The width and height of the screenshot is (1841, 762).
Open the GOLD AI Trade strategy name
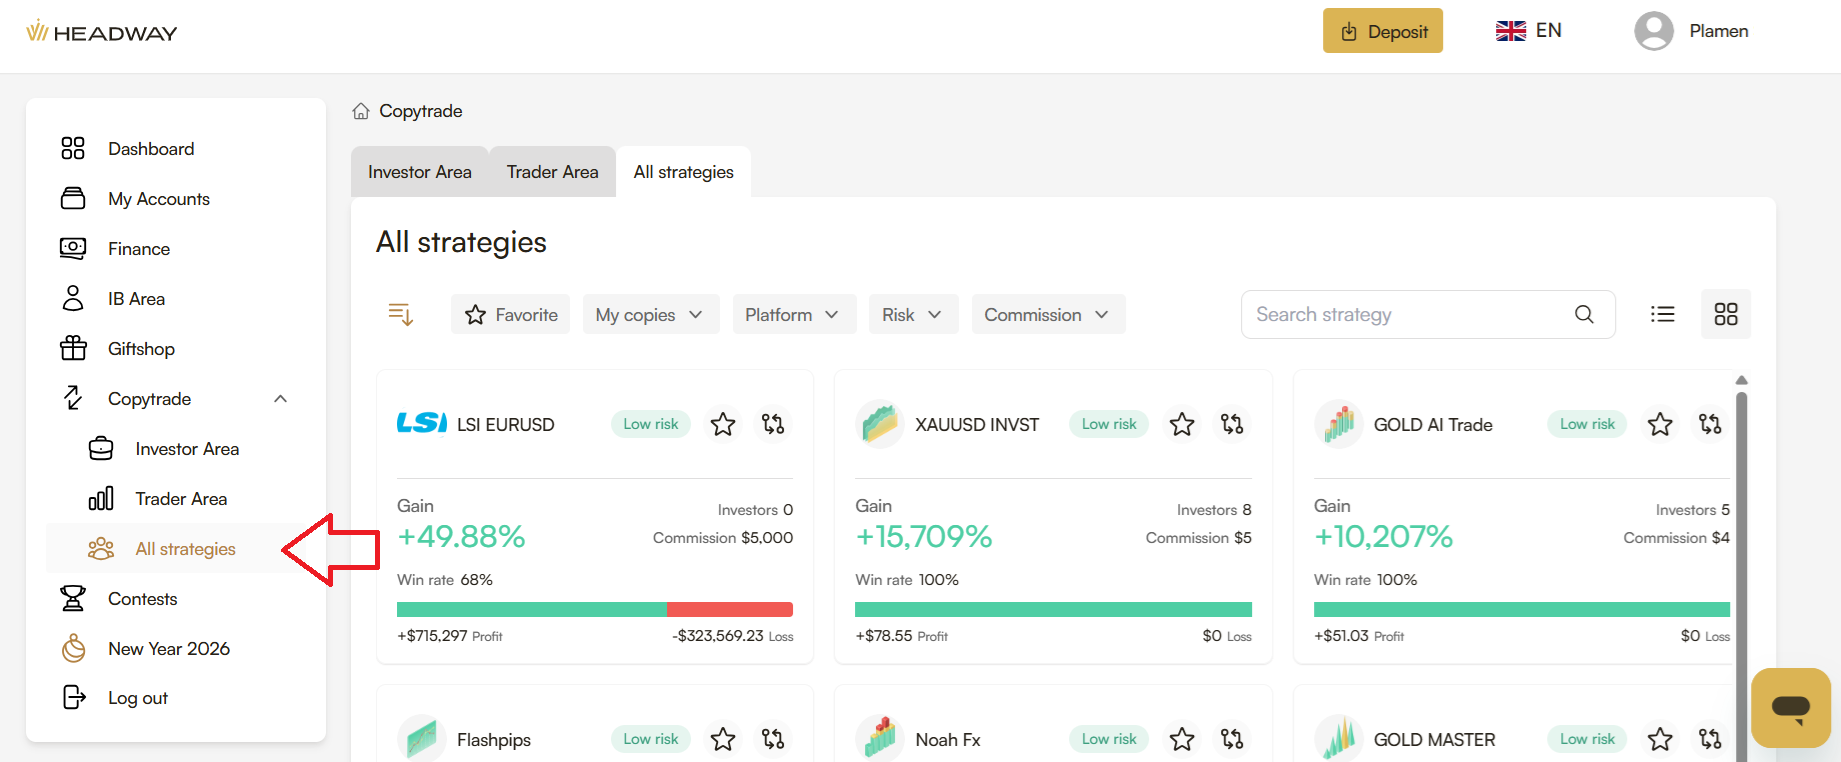(x=1433, y=425)
